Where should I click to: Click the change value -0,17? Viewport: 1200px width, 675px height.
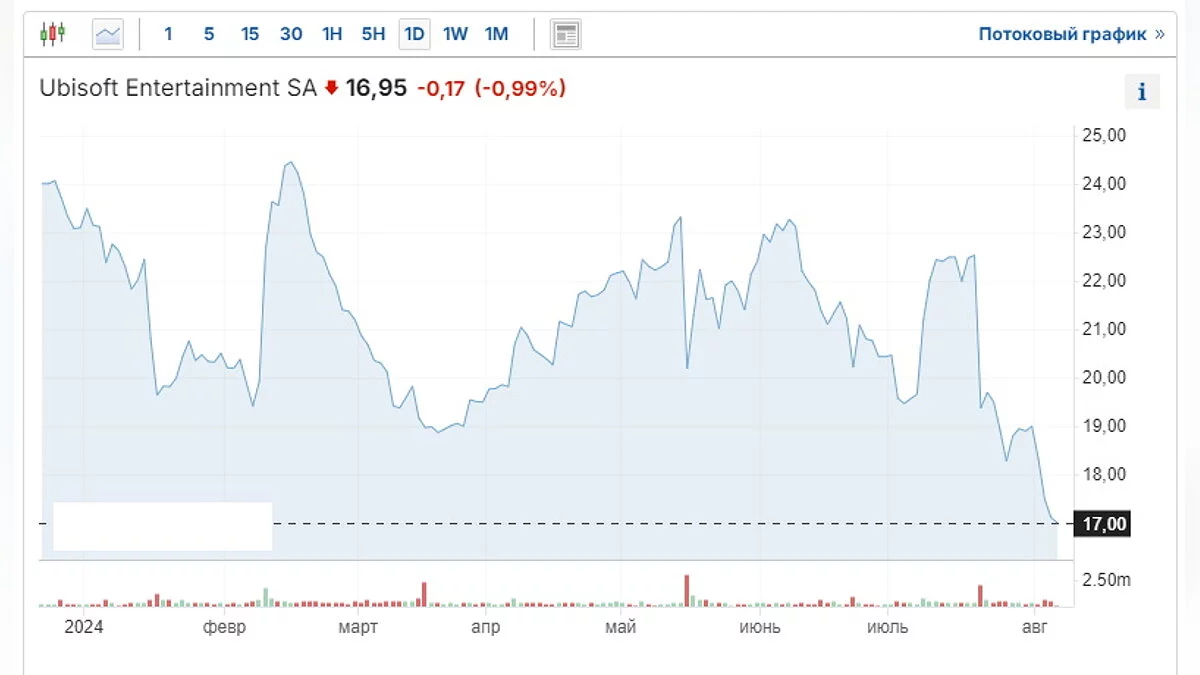tap(441, 88)
